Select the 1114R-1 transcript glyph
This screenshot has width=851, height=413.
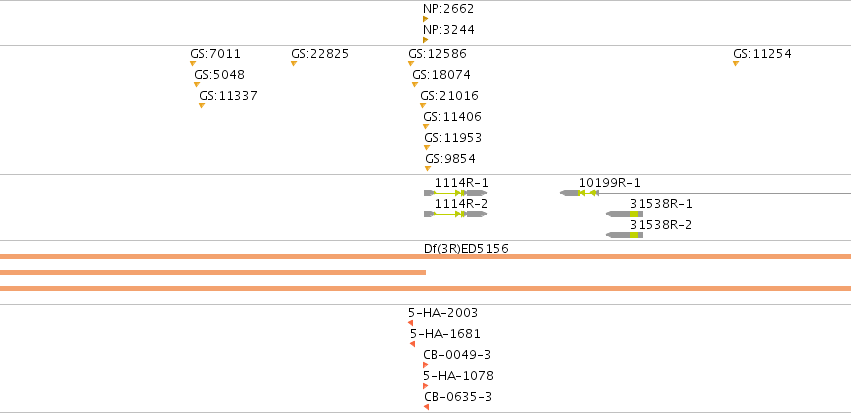pyautogui.click(x=455, y=193)
